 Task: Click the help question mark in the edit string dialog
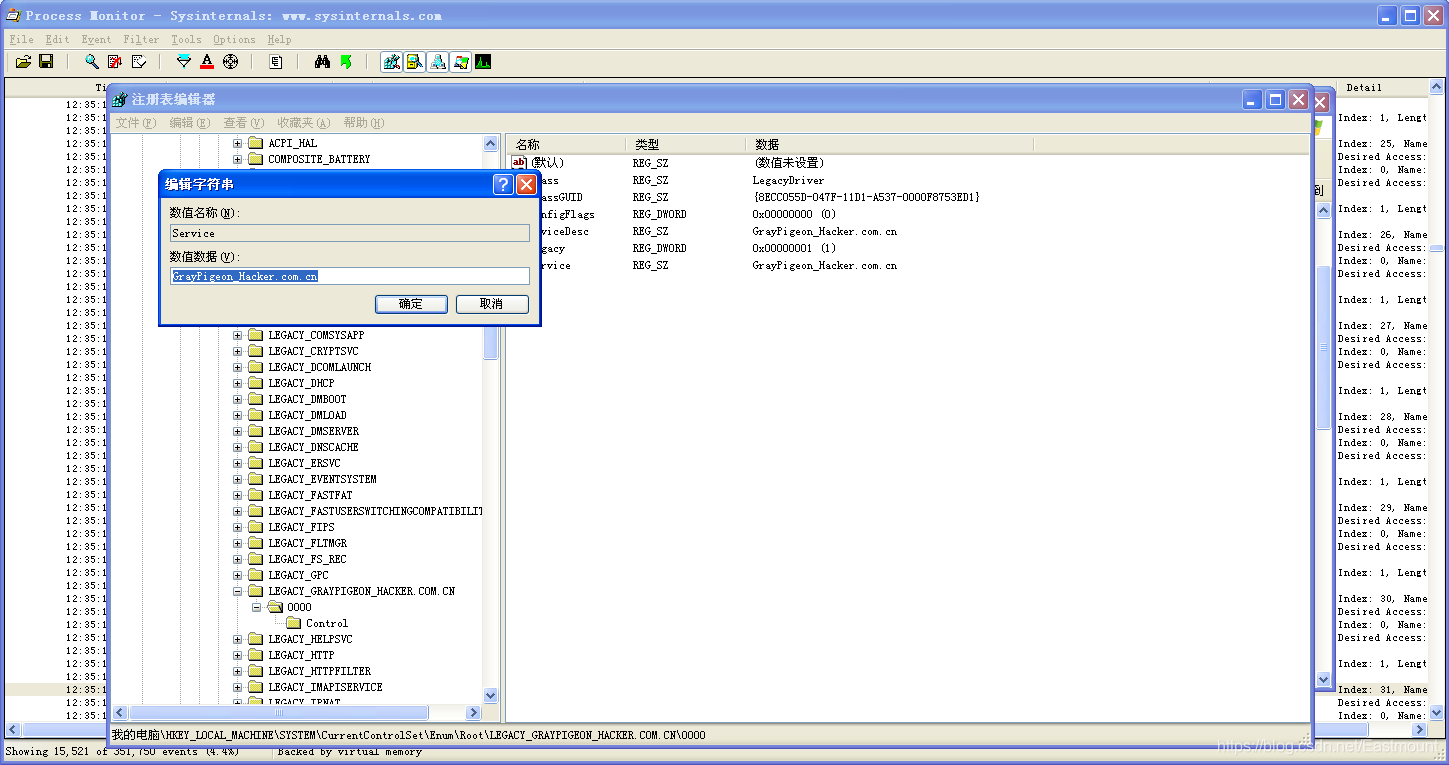click(503, 184)
